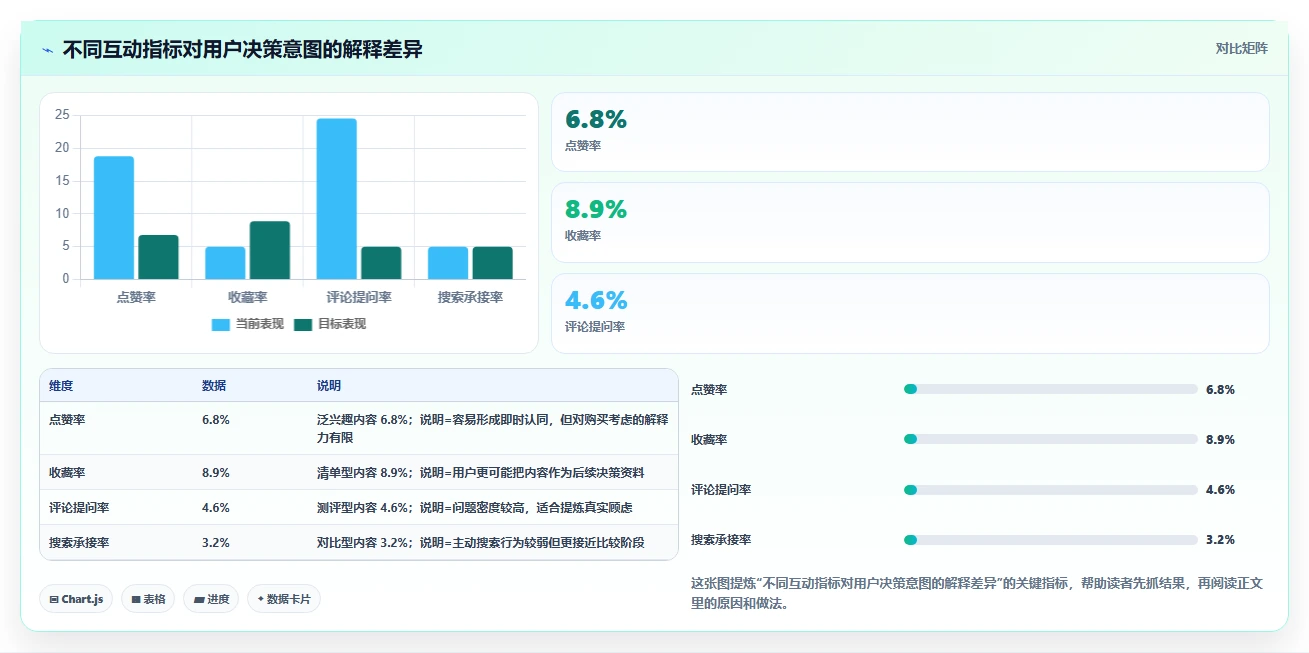Click the blue legend swatch for 当前表现
The image size is (1309, 653).
[221, 324]
